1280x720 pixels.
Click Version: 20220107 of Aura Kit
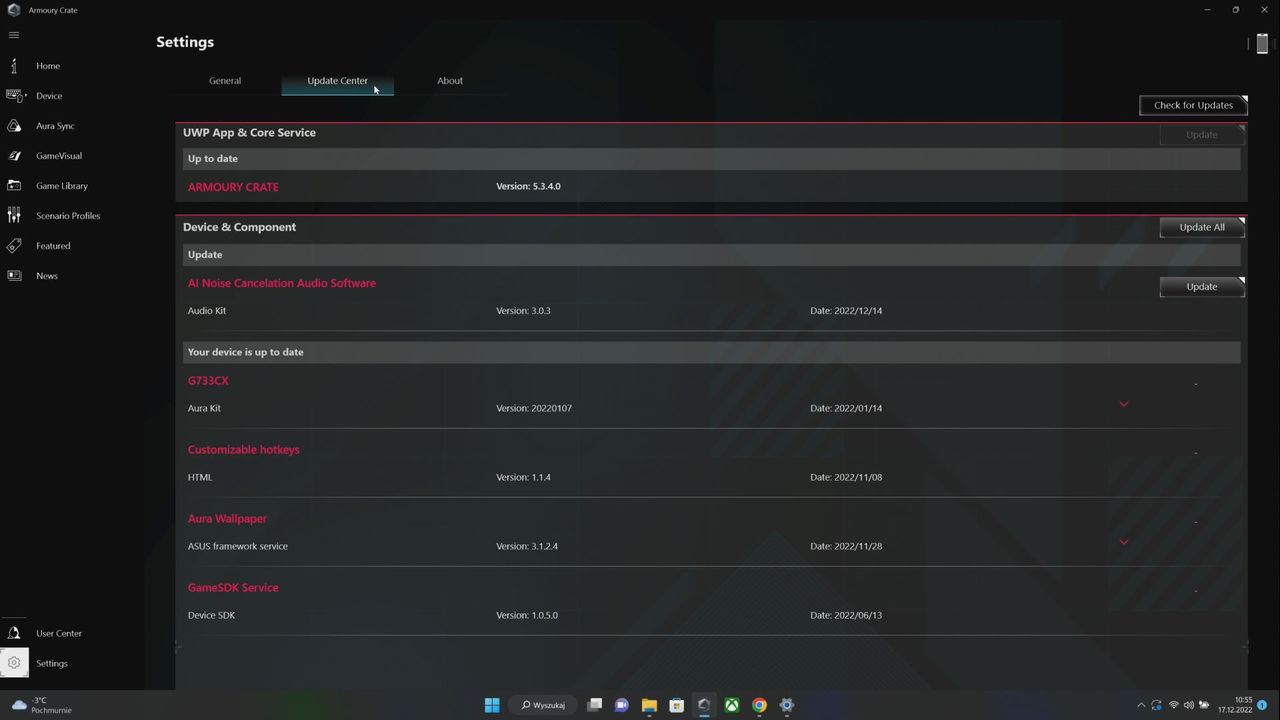pos(534,408)
